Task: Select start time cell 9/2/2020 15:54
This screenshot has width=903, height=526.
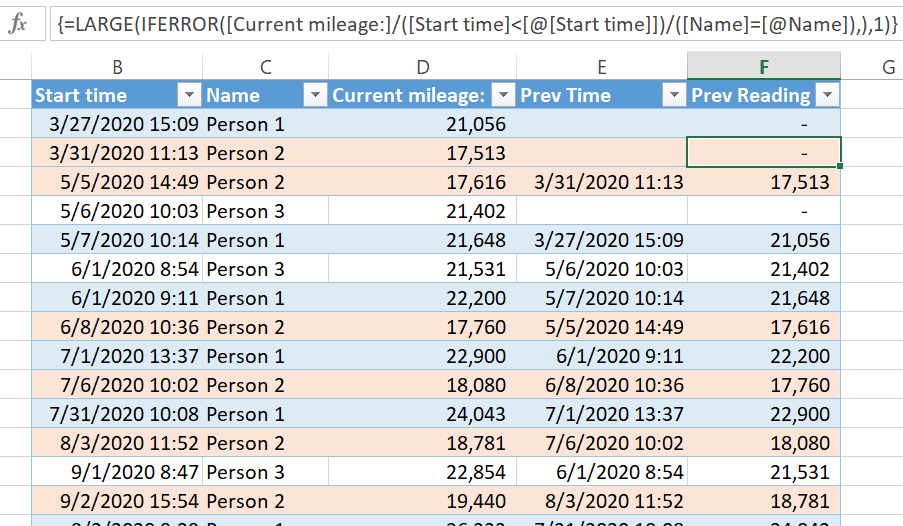Action: (117, 501)
